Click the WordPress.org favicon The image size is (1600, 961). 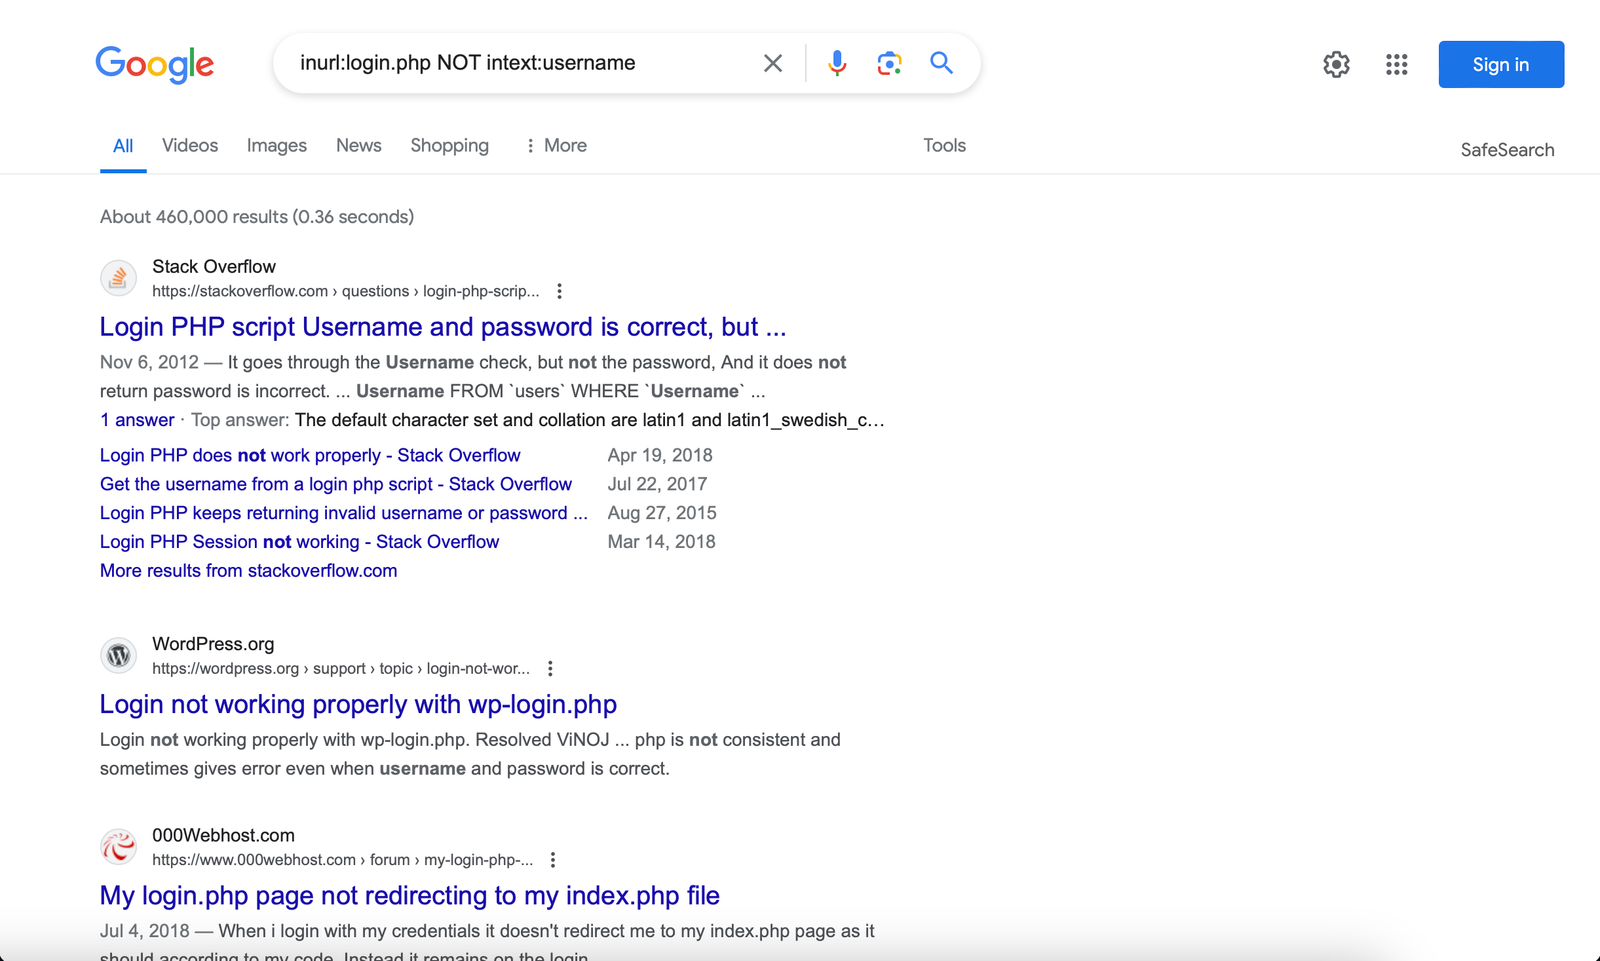click(x=118, y=656)
